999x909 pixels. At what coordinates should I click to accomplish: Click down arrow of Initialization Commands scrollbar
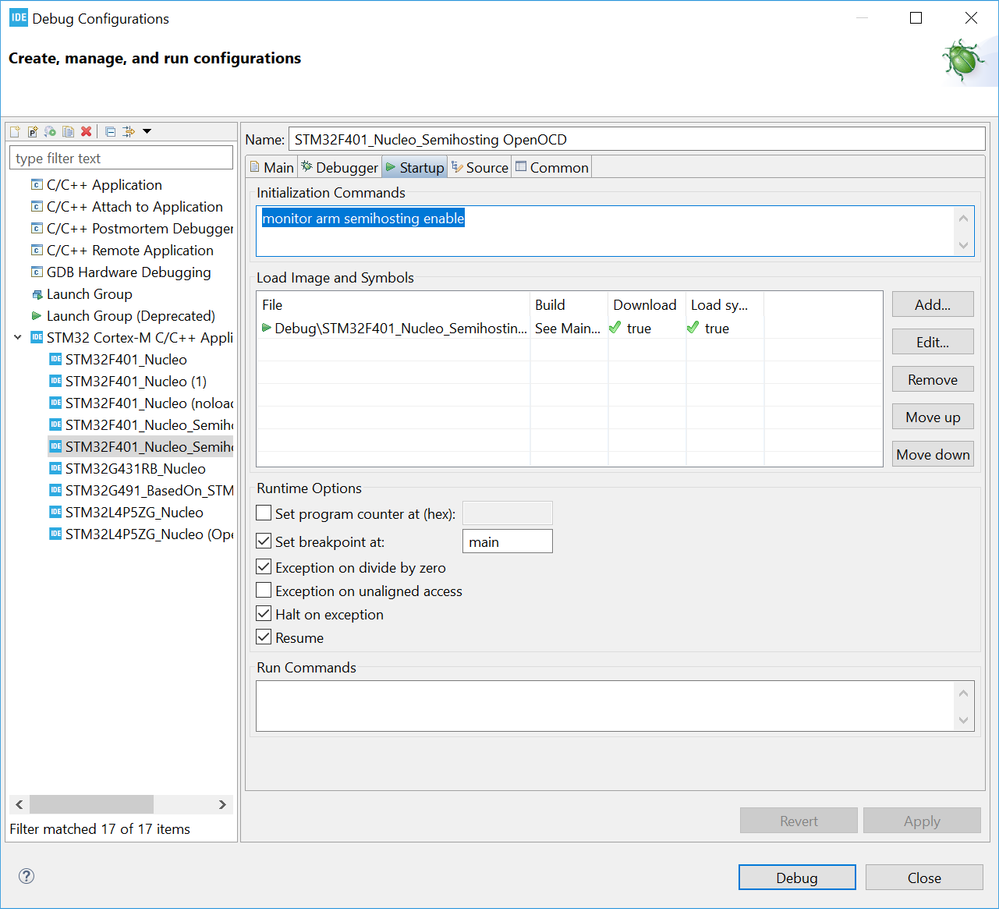tap(964, 245)
